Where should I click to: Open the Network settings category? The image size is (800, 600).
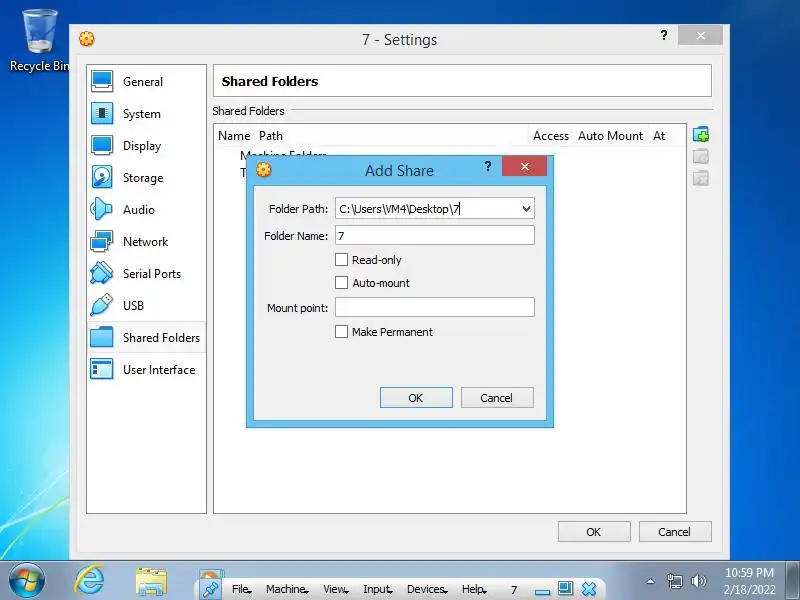(146, 242)
